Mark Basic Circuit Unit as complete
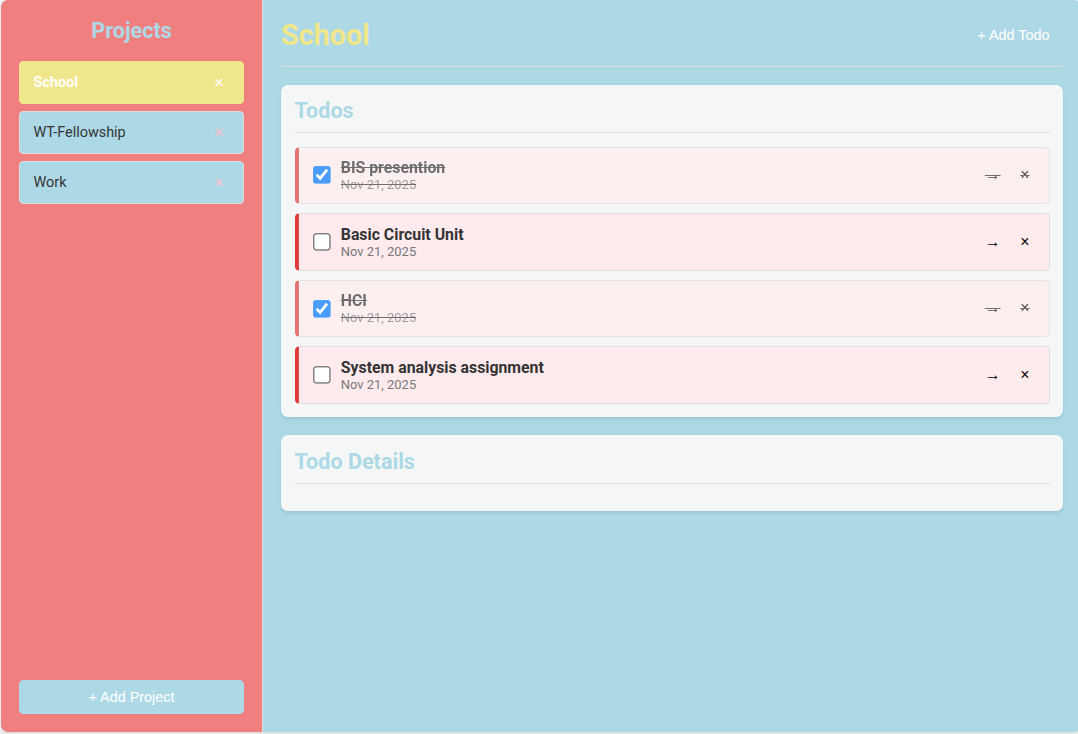 coord(322,242)
